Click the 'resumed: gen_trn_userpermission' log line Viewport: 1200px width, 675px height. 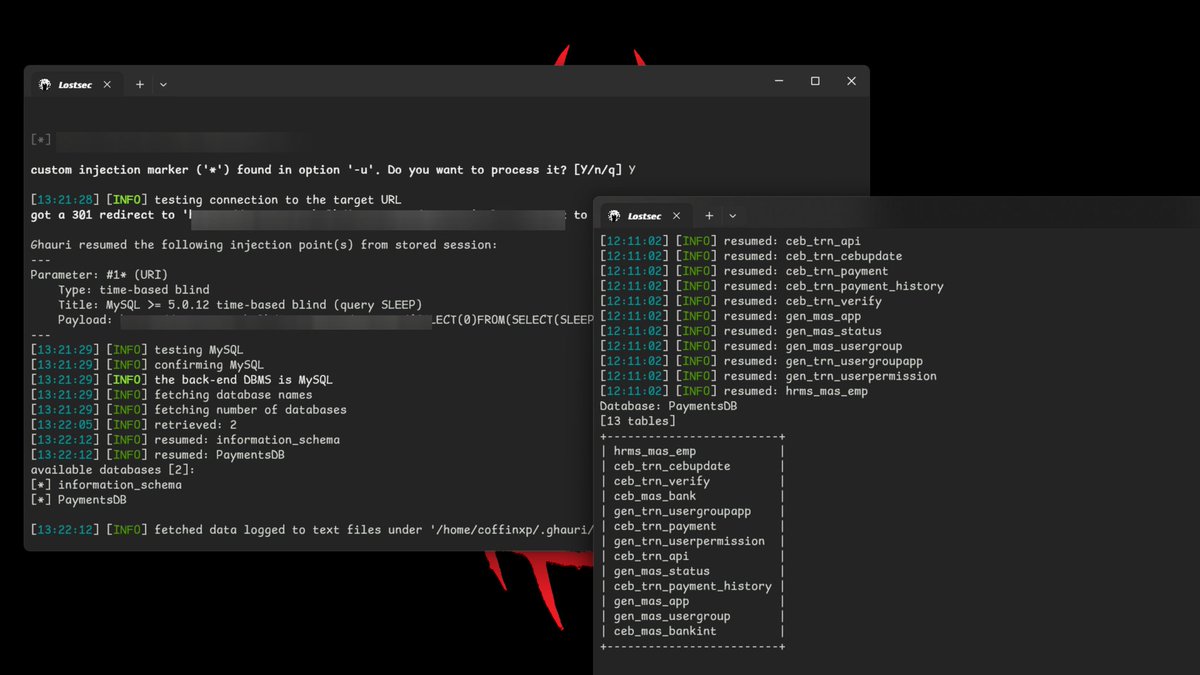tap(768, 376)
